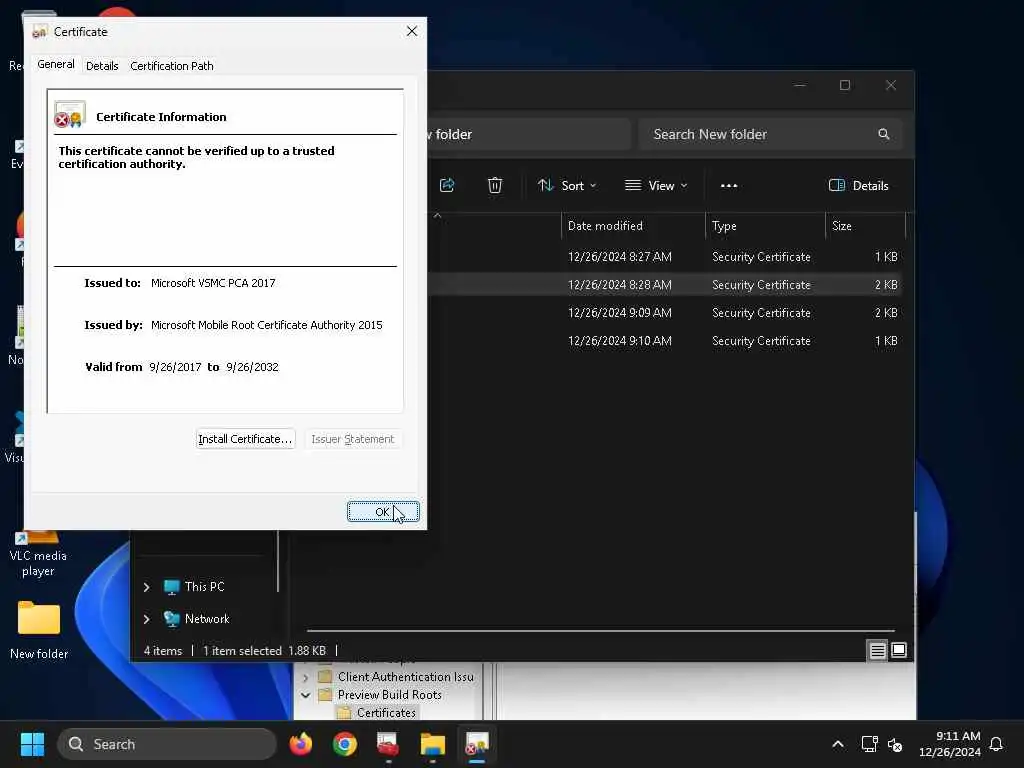Select the file row dated 12/26/2024 9:09 AM
The image size is (1024, 768).
coord(665,313)
